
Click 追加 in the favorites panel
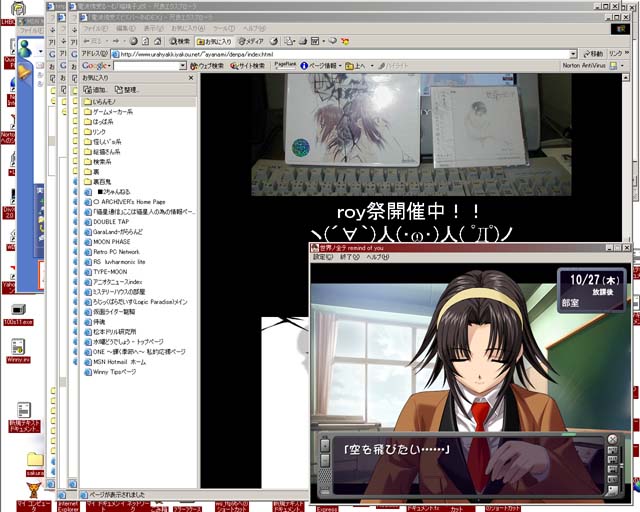point(94,90)
